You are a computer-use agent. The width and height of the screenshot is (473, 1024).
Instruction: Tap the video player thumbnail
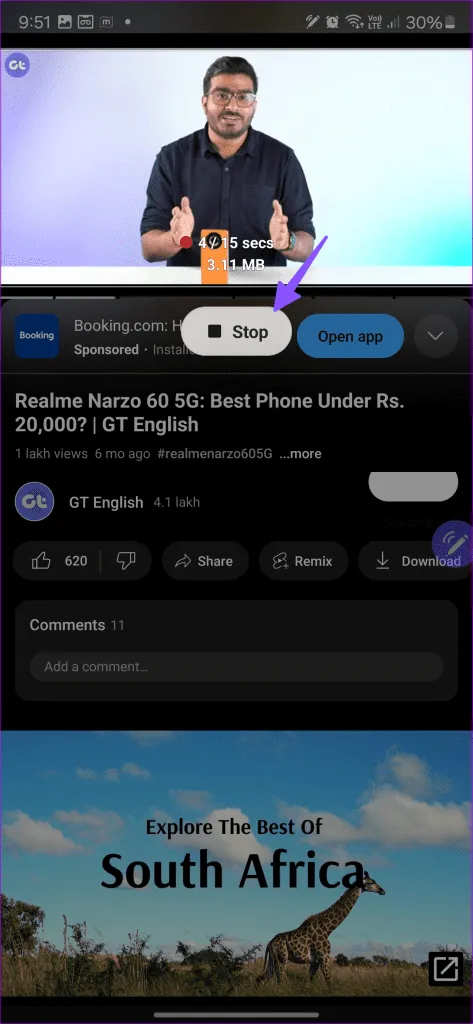[236, 167]
